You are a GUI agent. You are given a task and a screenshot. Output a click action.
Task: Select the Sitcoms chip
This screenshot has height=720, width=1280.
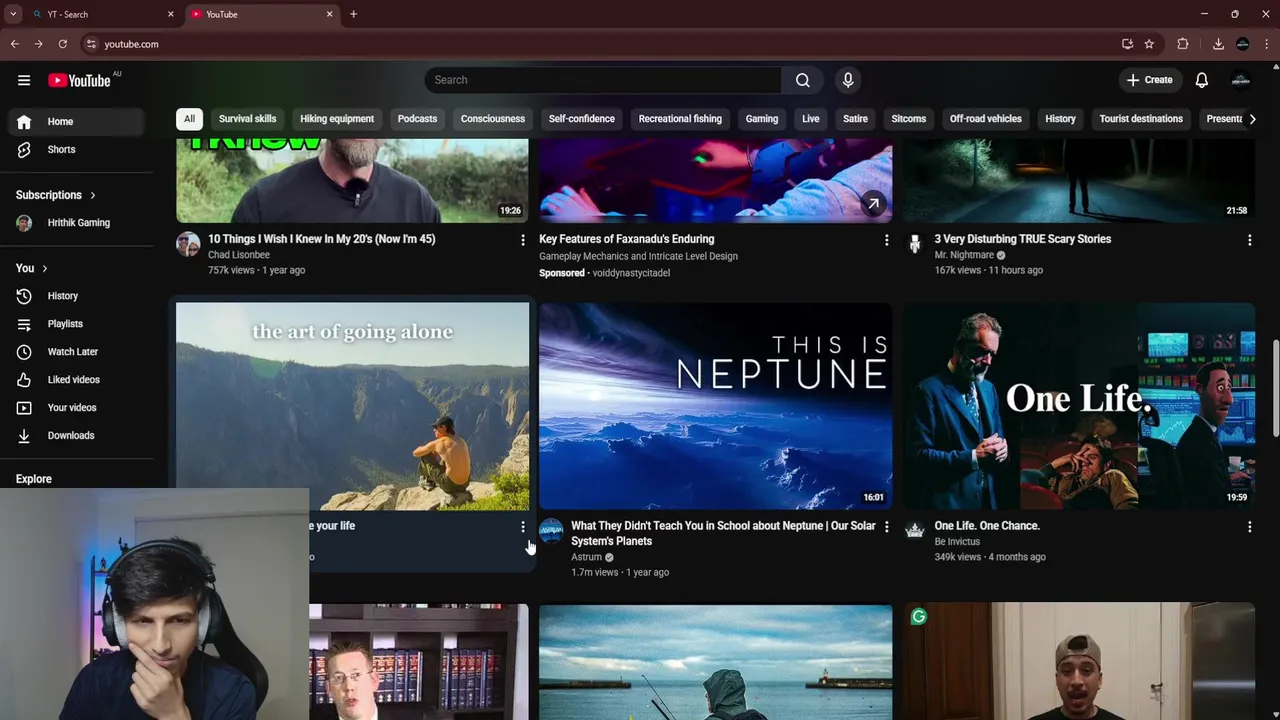909,119
